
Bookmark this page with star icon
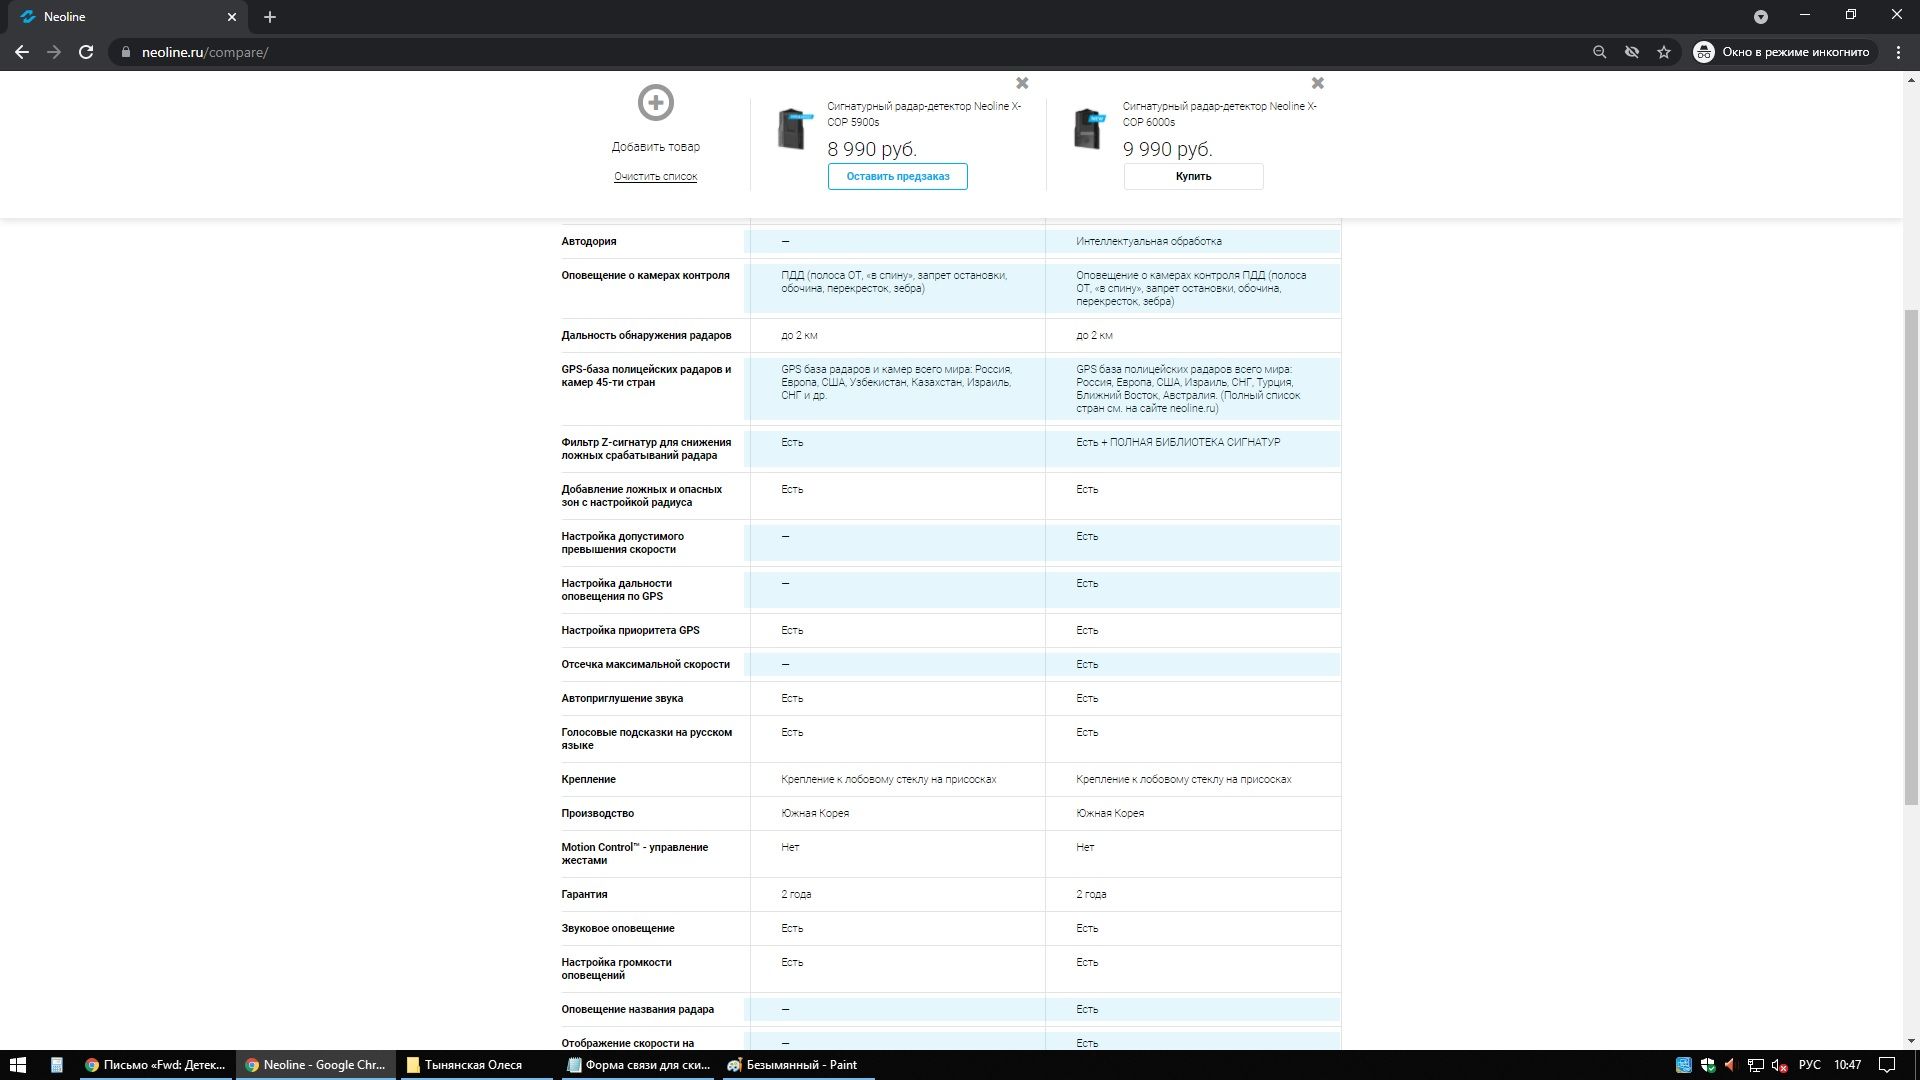coord(1664,52)
